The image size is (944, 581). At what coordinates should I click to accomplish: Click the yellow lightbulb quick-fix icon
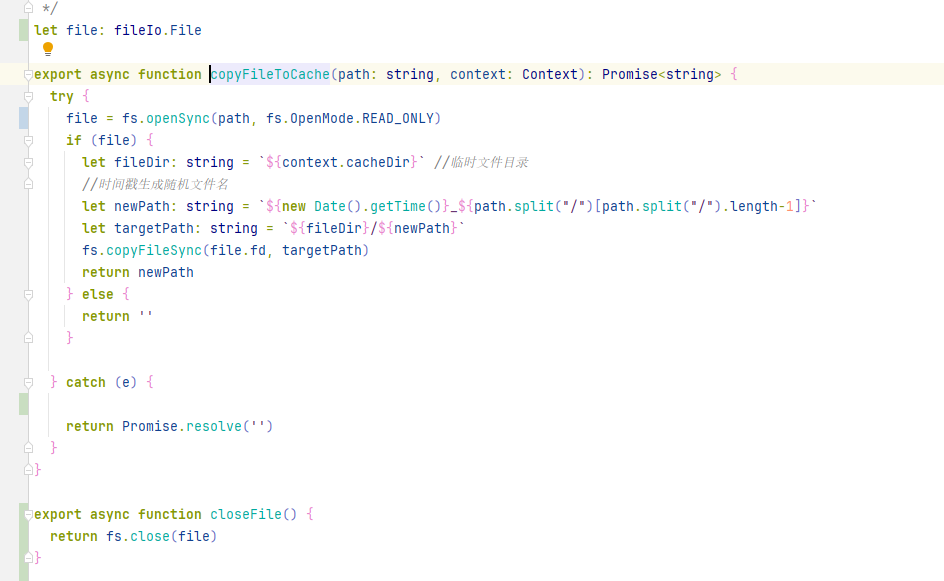(x=48, y=49)
